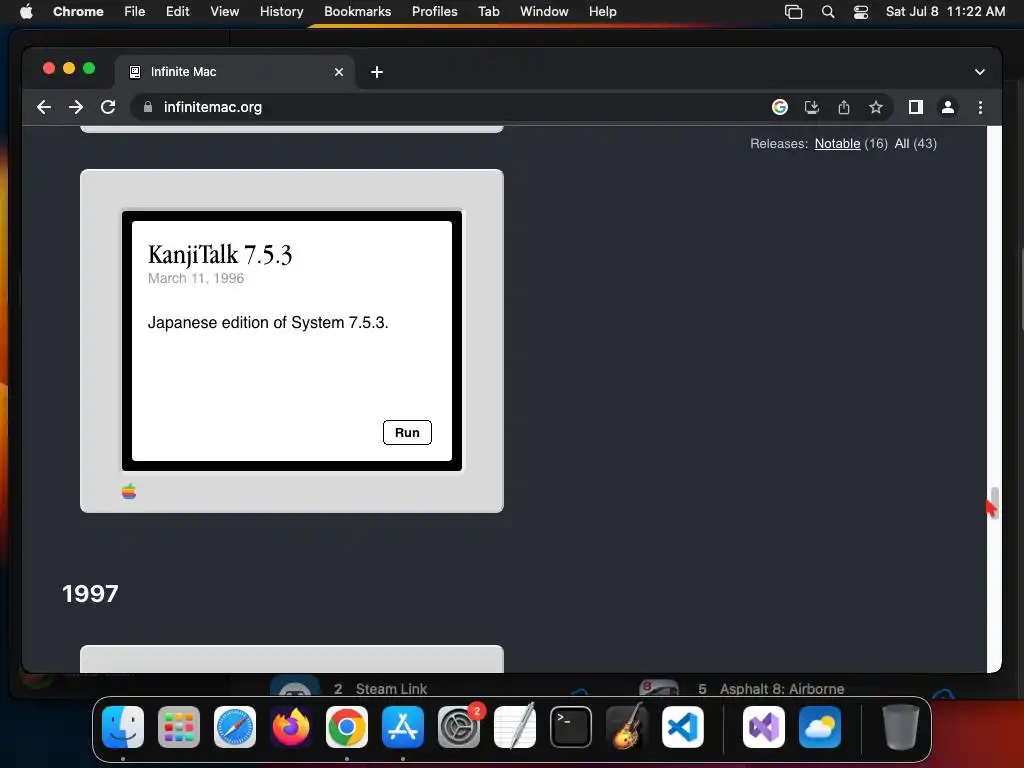Open Trash from the Dock
This screenshot has height=768, width=1024.
click(x=901, y=727)
